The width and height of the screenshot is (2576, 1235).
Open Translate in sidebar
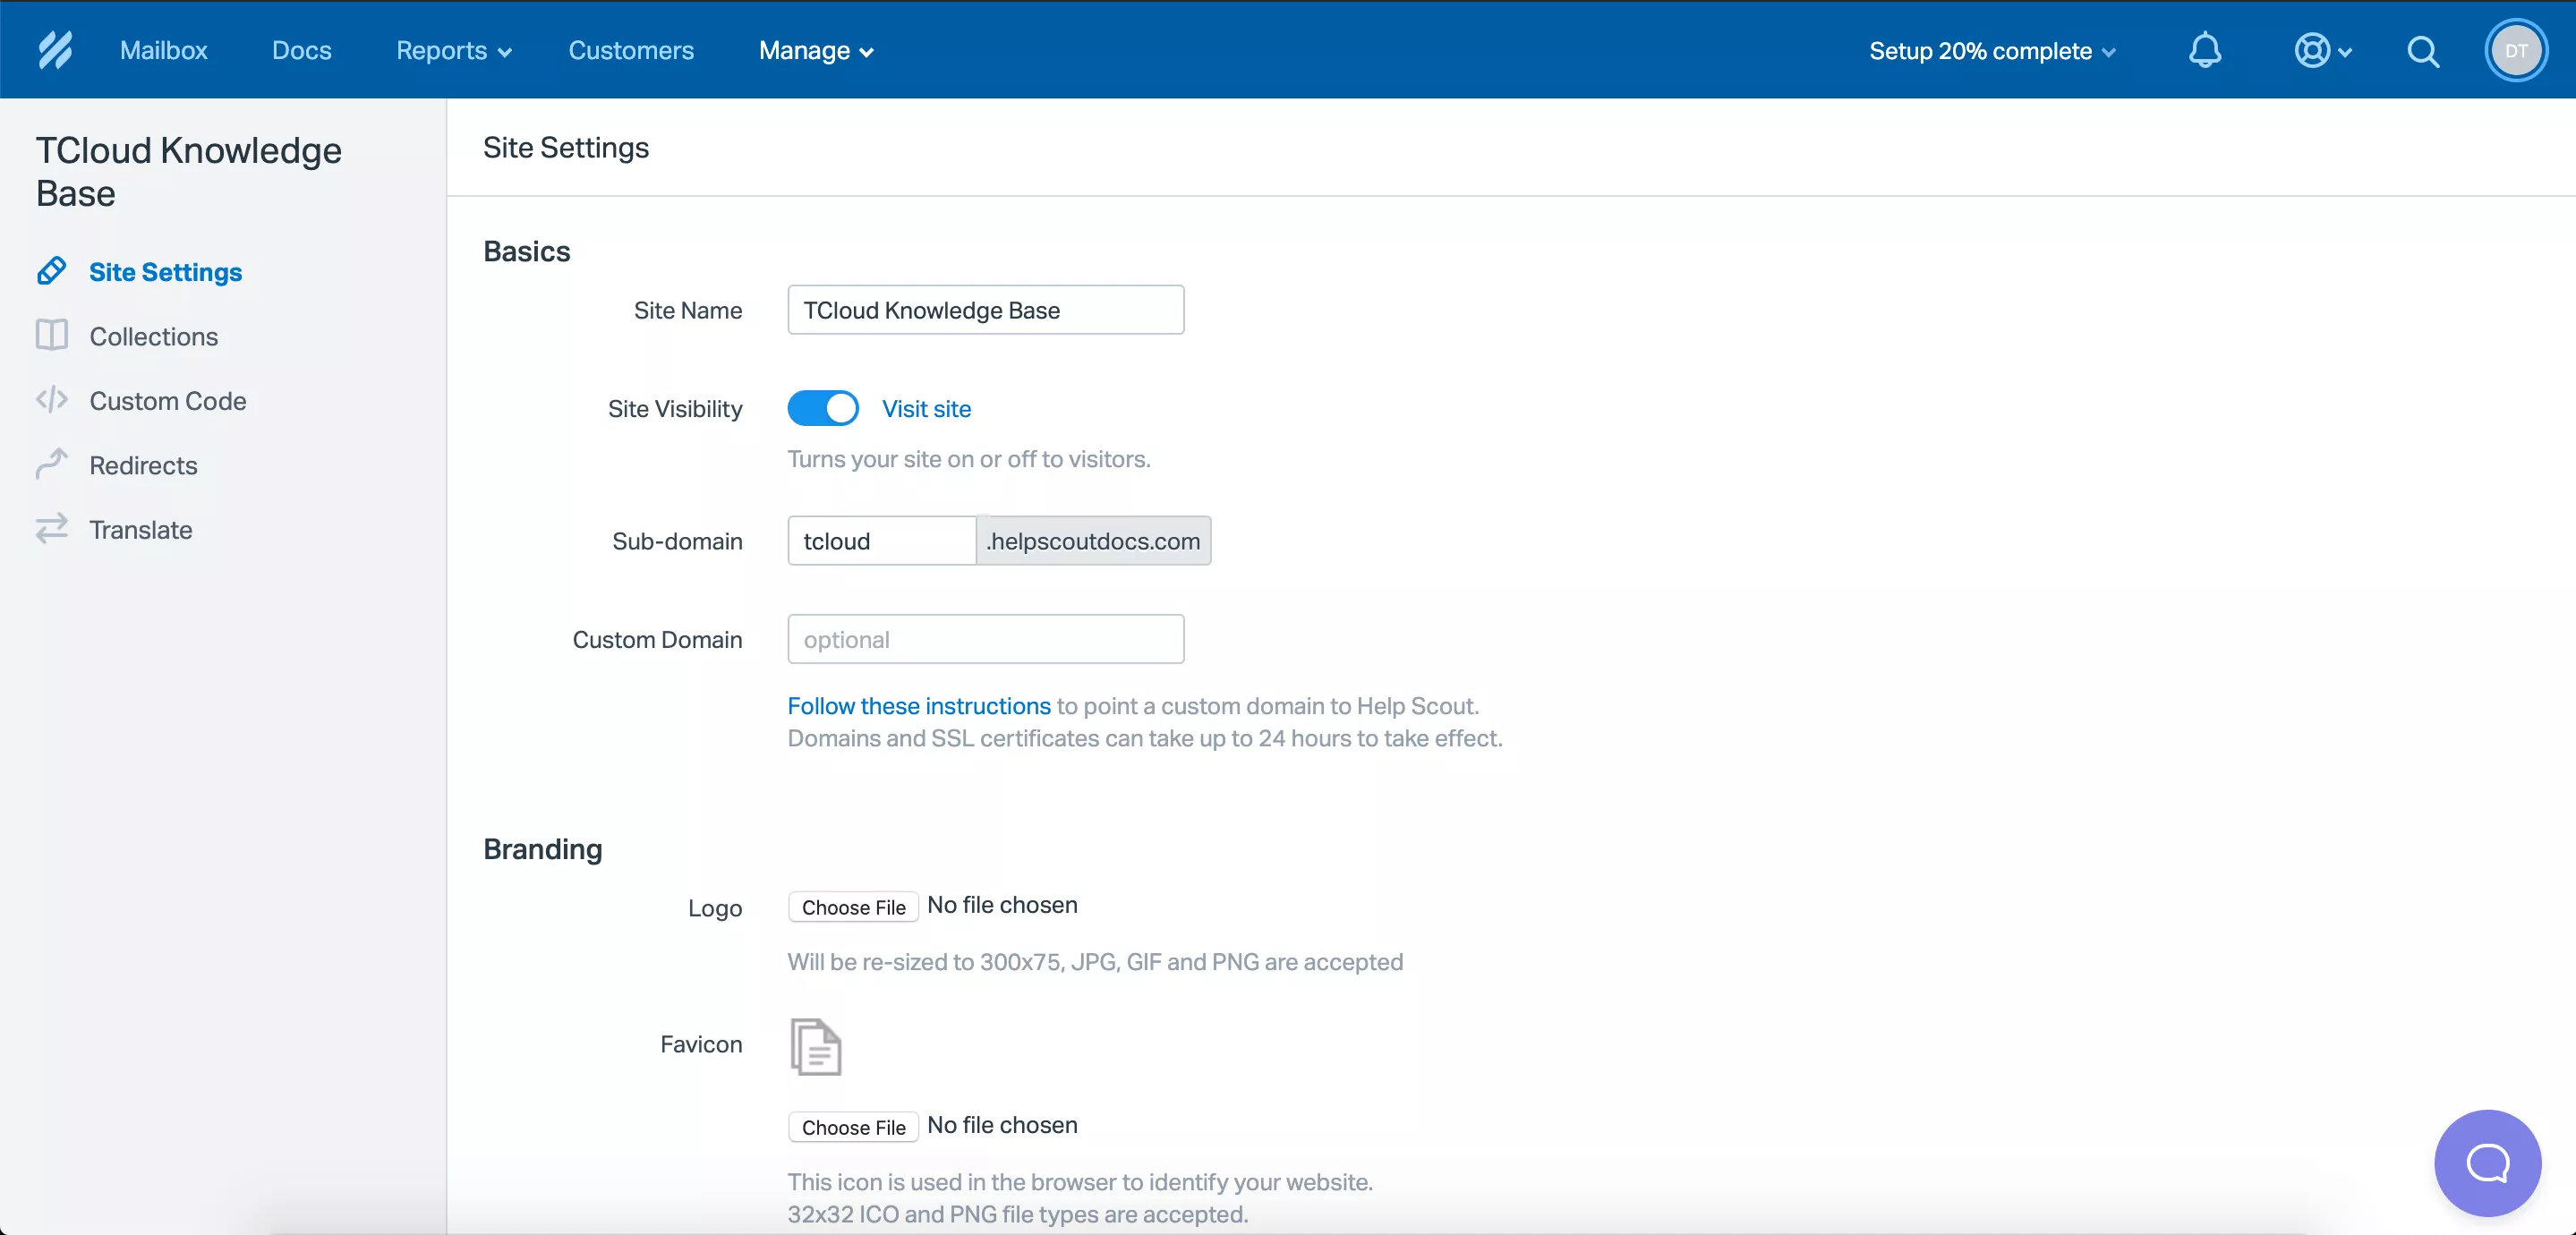(140, 529)
